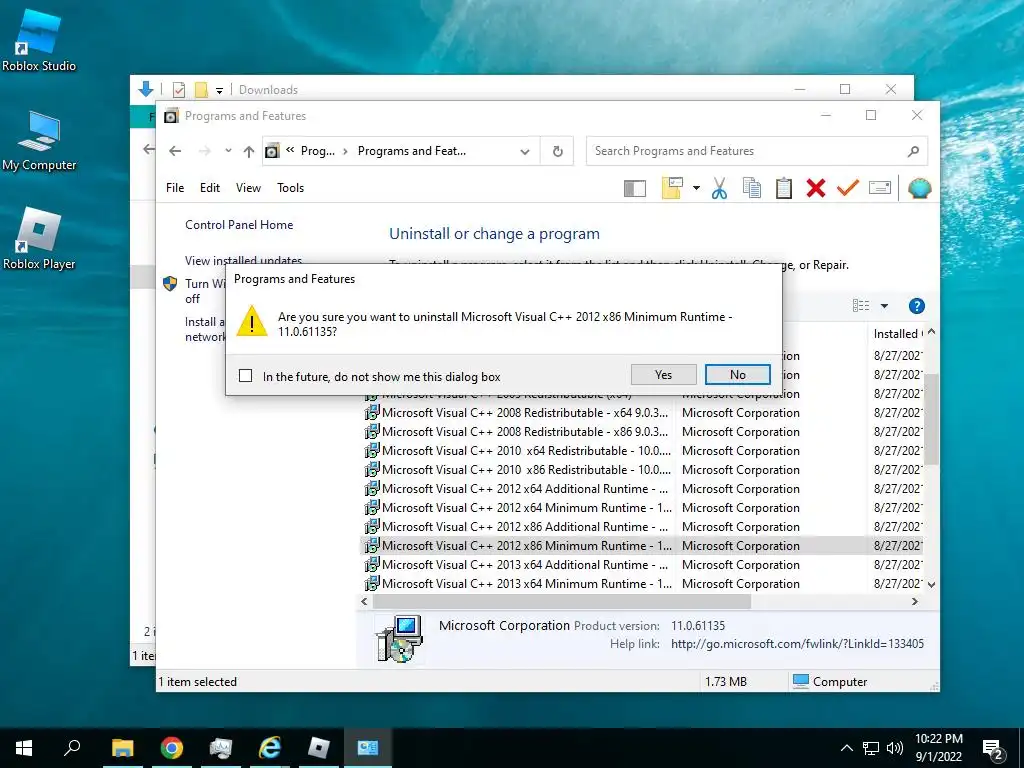1024x768 pixels.
Task: Show hidden system tray icons
Action: (846, 748)
